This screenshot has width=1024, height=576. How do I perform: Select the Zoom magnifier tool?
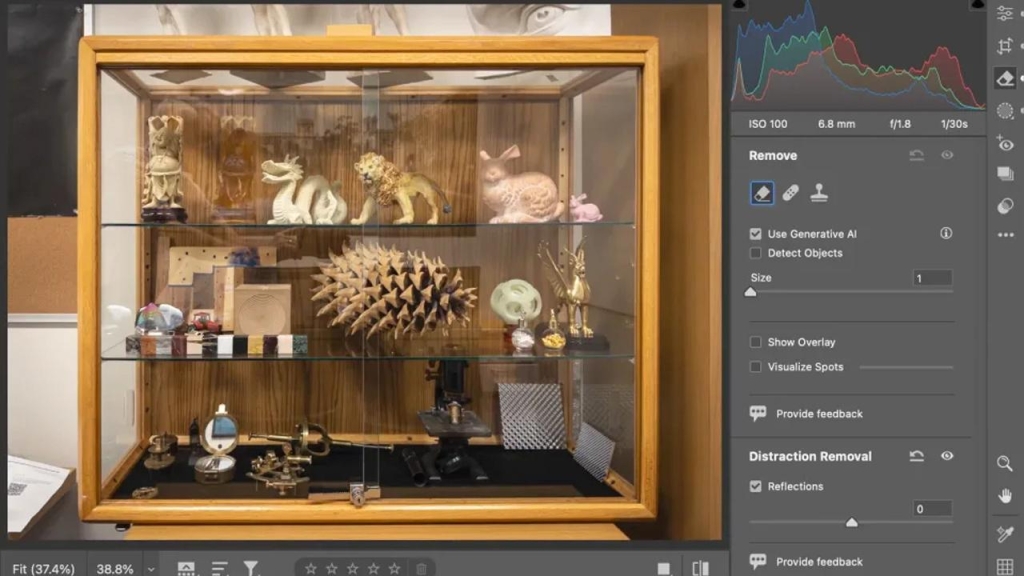(1005, 464)
